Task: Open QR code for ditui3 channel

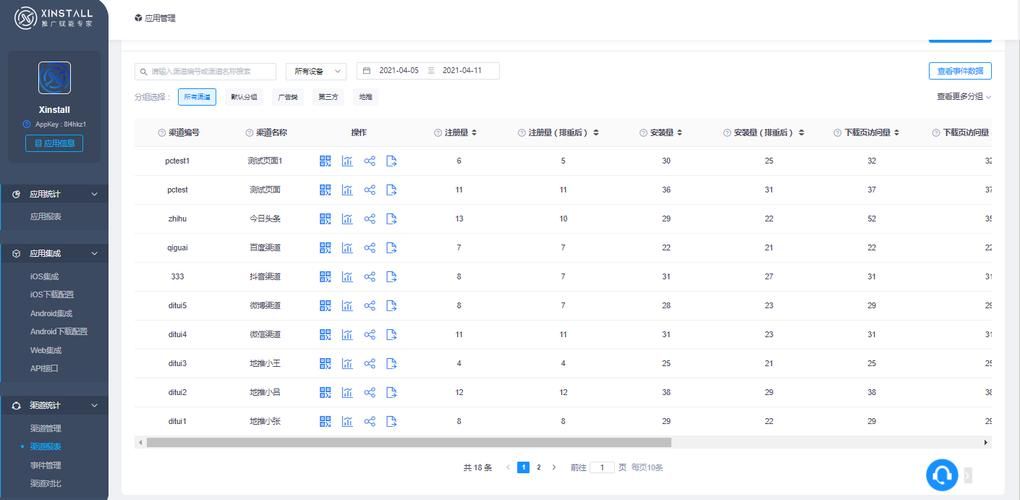Action: coord(325,364)
